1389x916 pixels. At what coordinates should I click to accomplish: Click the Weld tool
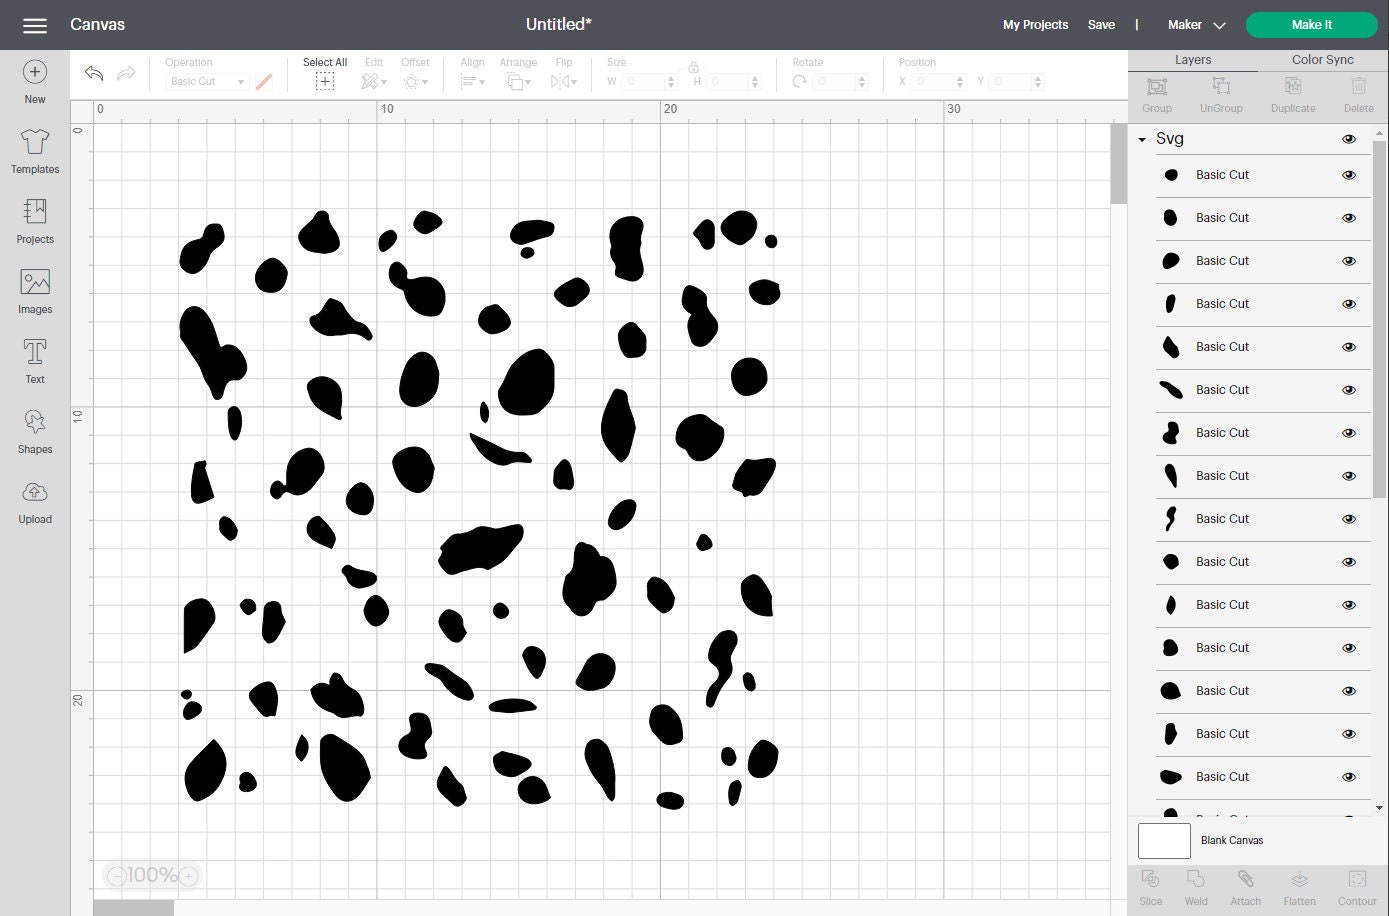pos(1196,886)
